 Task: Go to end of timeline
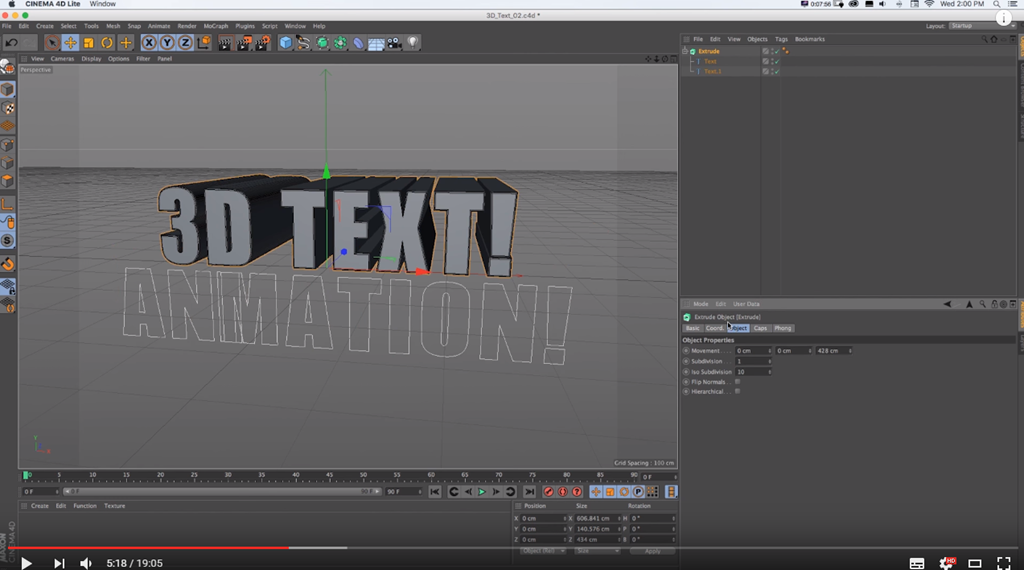point(530,492)
